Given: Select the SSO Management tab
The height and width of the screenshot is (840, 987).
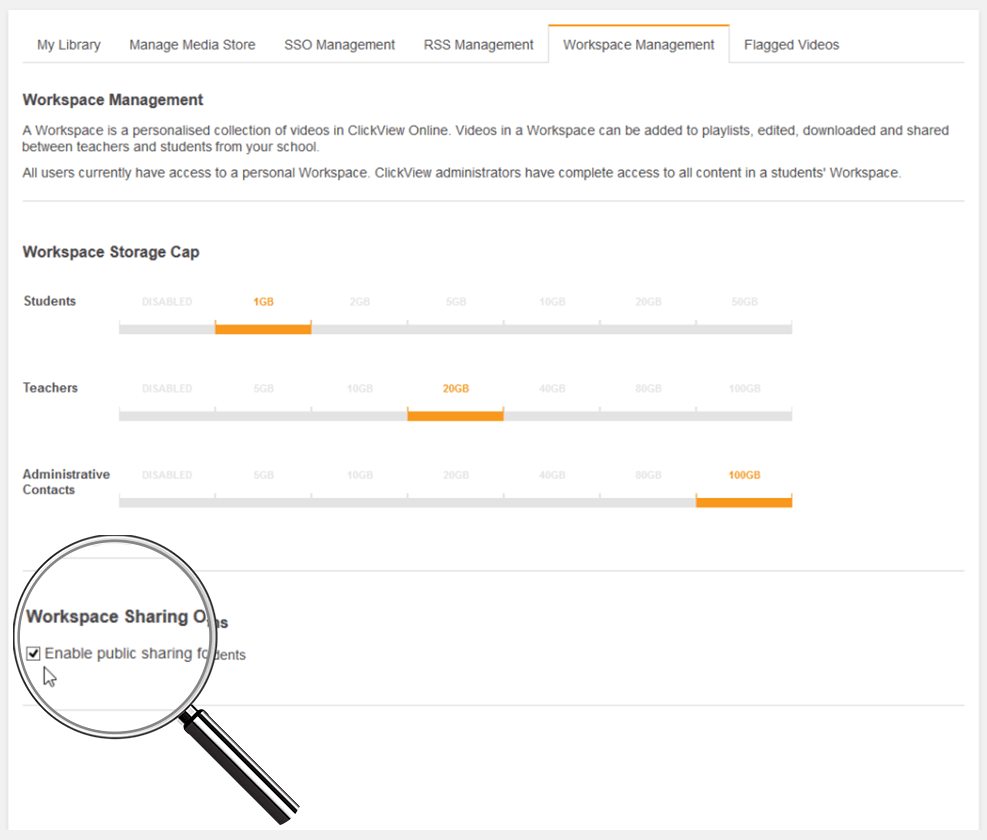Looking at the screenshot, I should 339,44.
